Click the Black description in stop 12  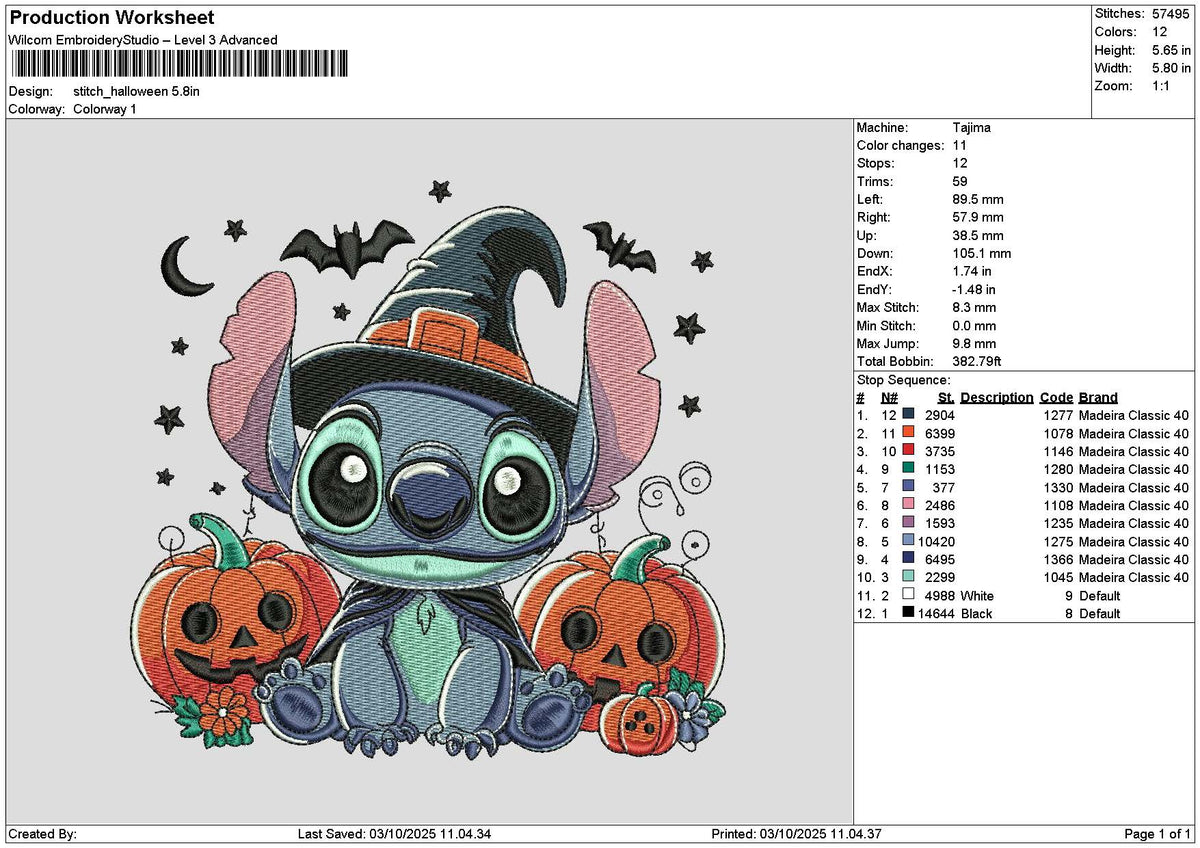tap(977, 614)
